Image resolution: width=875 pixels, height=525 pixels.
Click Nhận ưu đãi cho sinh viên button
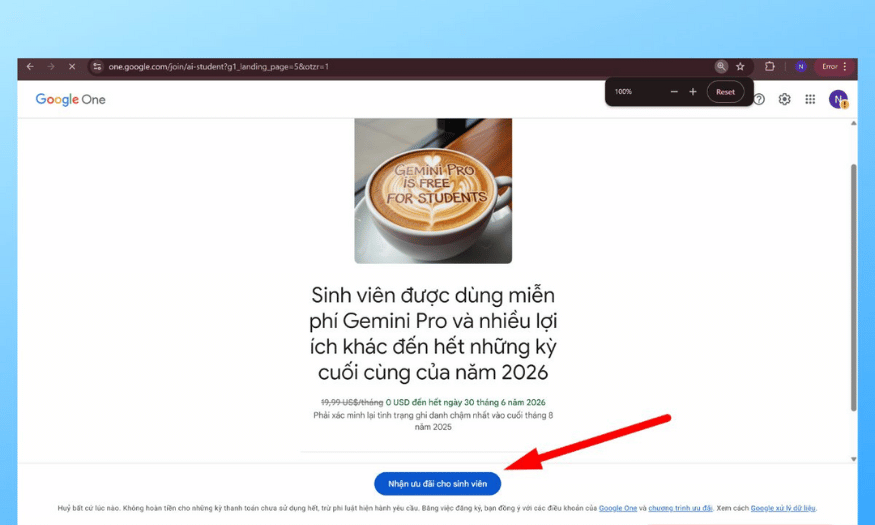[438, 484]
